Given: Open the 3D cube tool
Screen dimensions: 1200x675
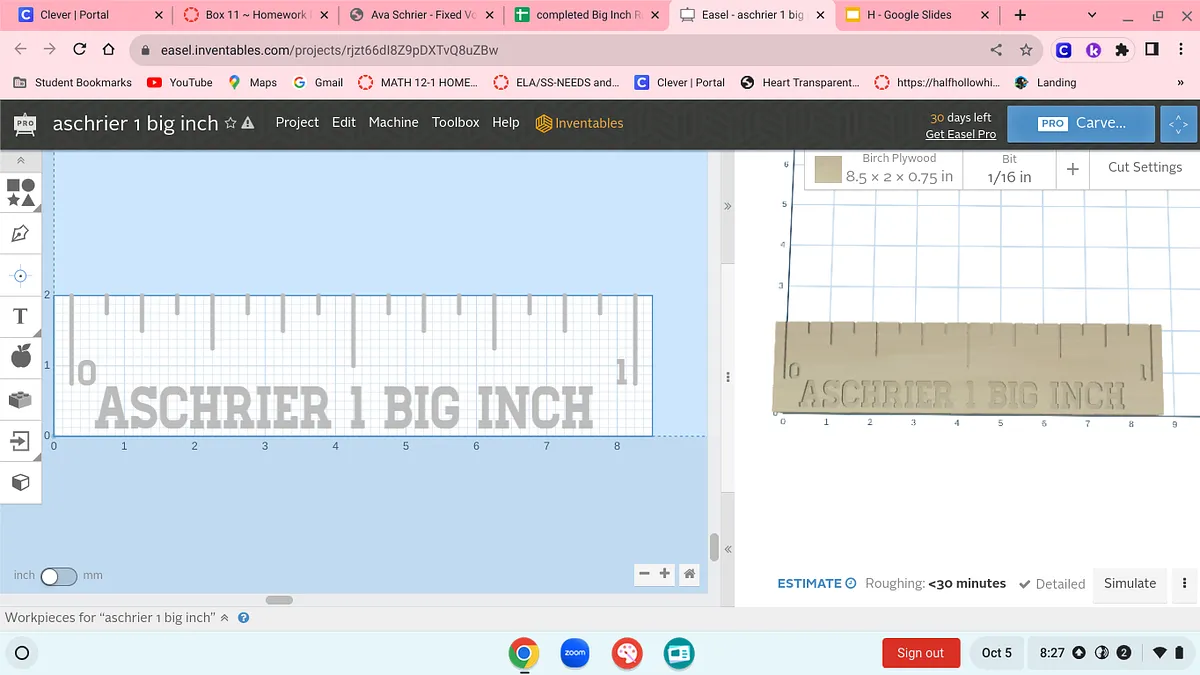Looking at the screenshot, I should tap(20, 483).
